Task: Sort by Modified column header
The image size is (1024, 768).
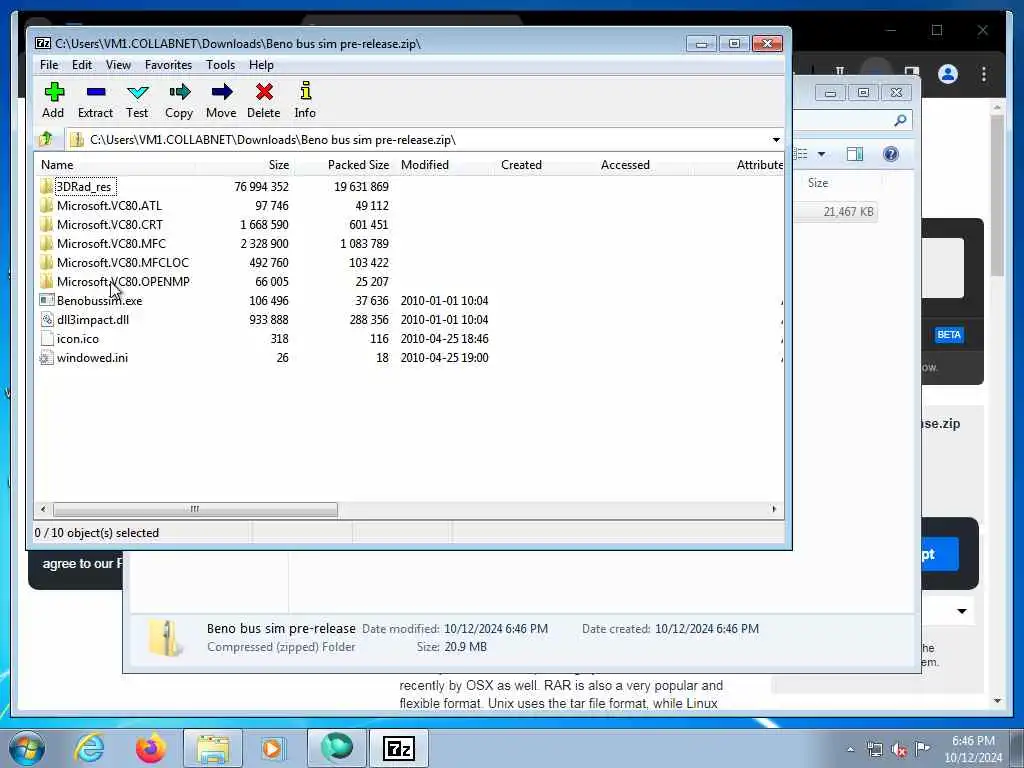Action: pos(445,165)
